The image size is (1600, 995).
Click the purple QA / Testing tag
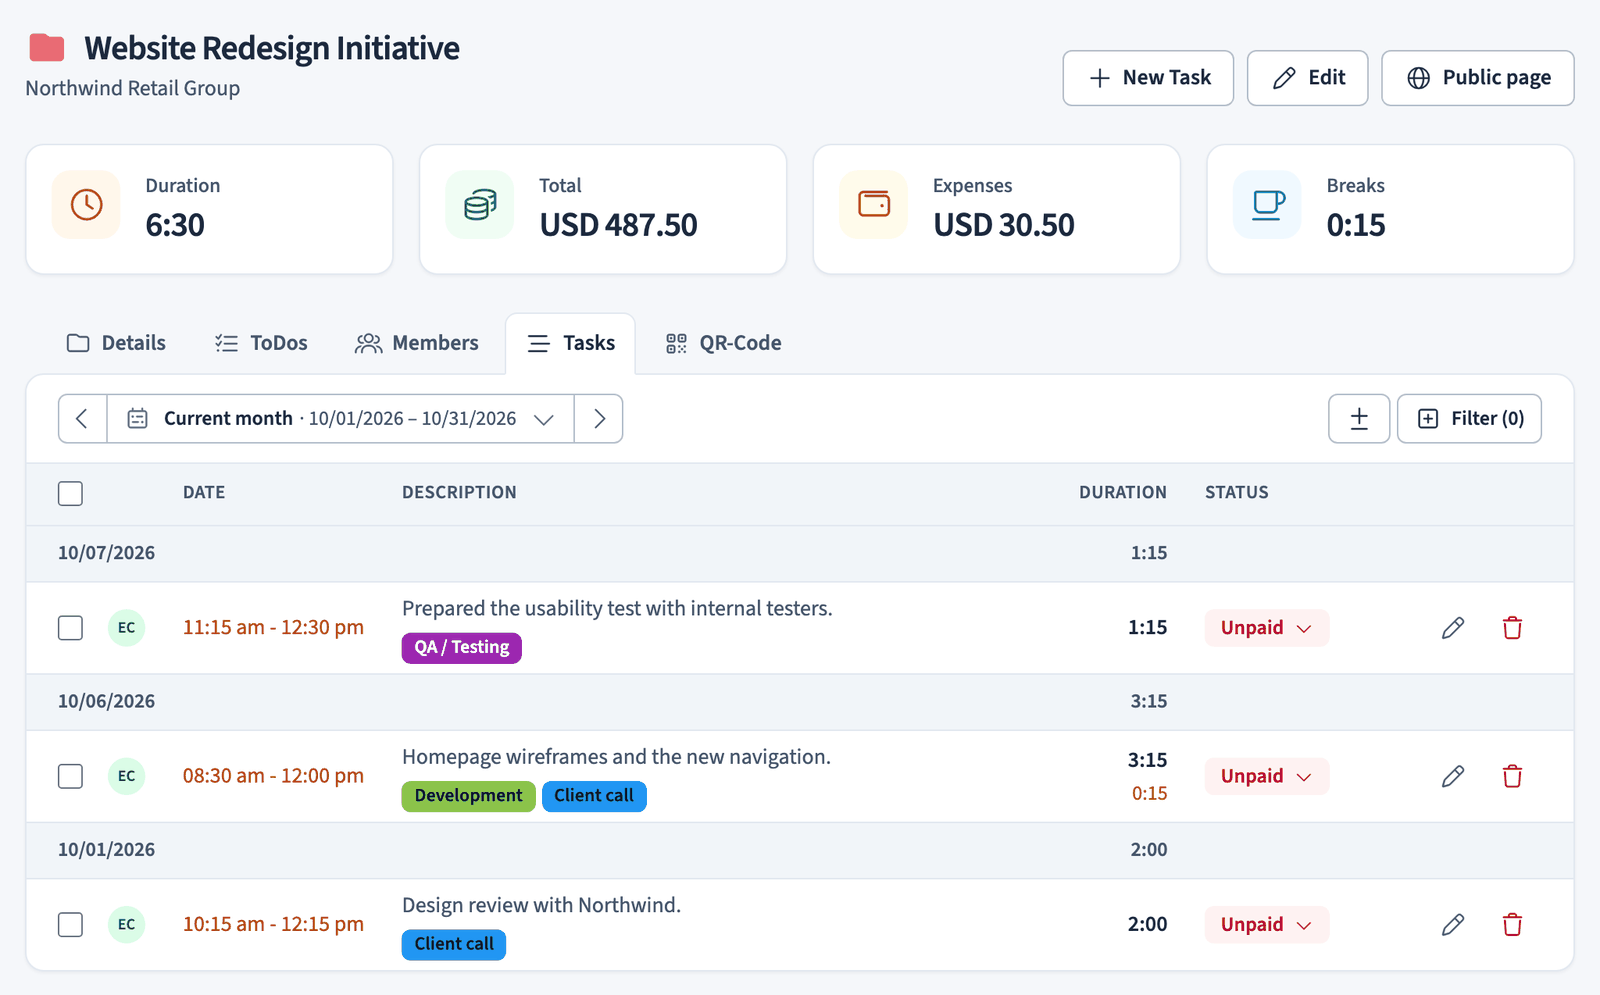click(462, 648)
